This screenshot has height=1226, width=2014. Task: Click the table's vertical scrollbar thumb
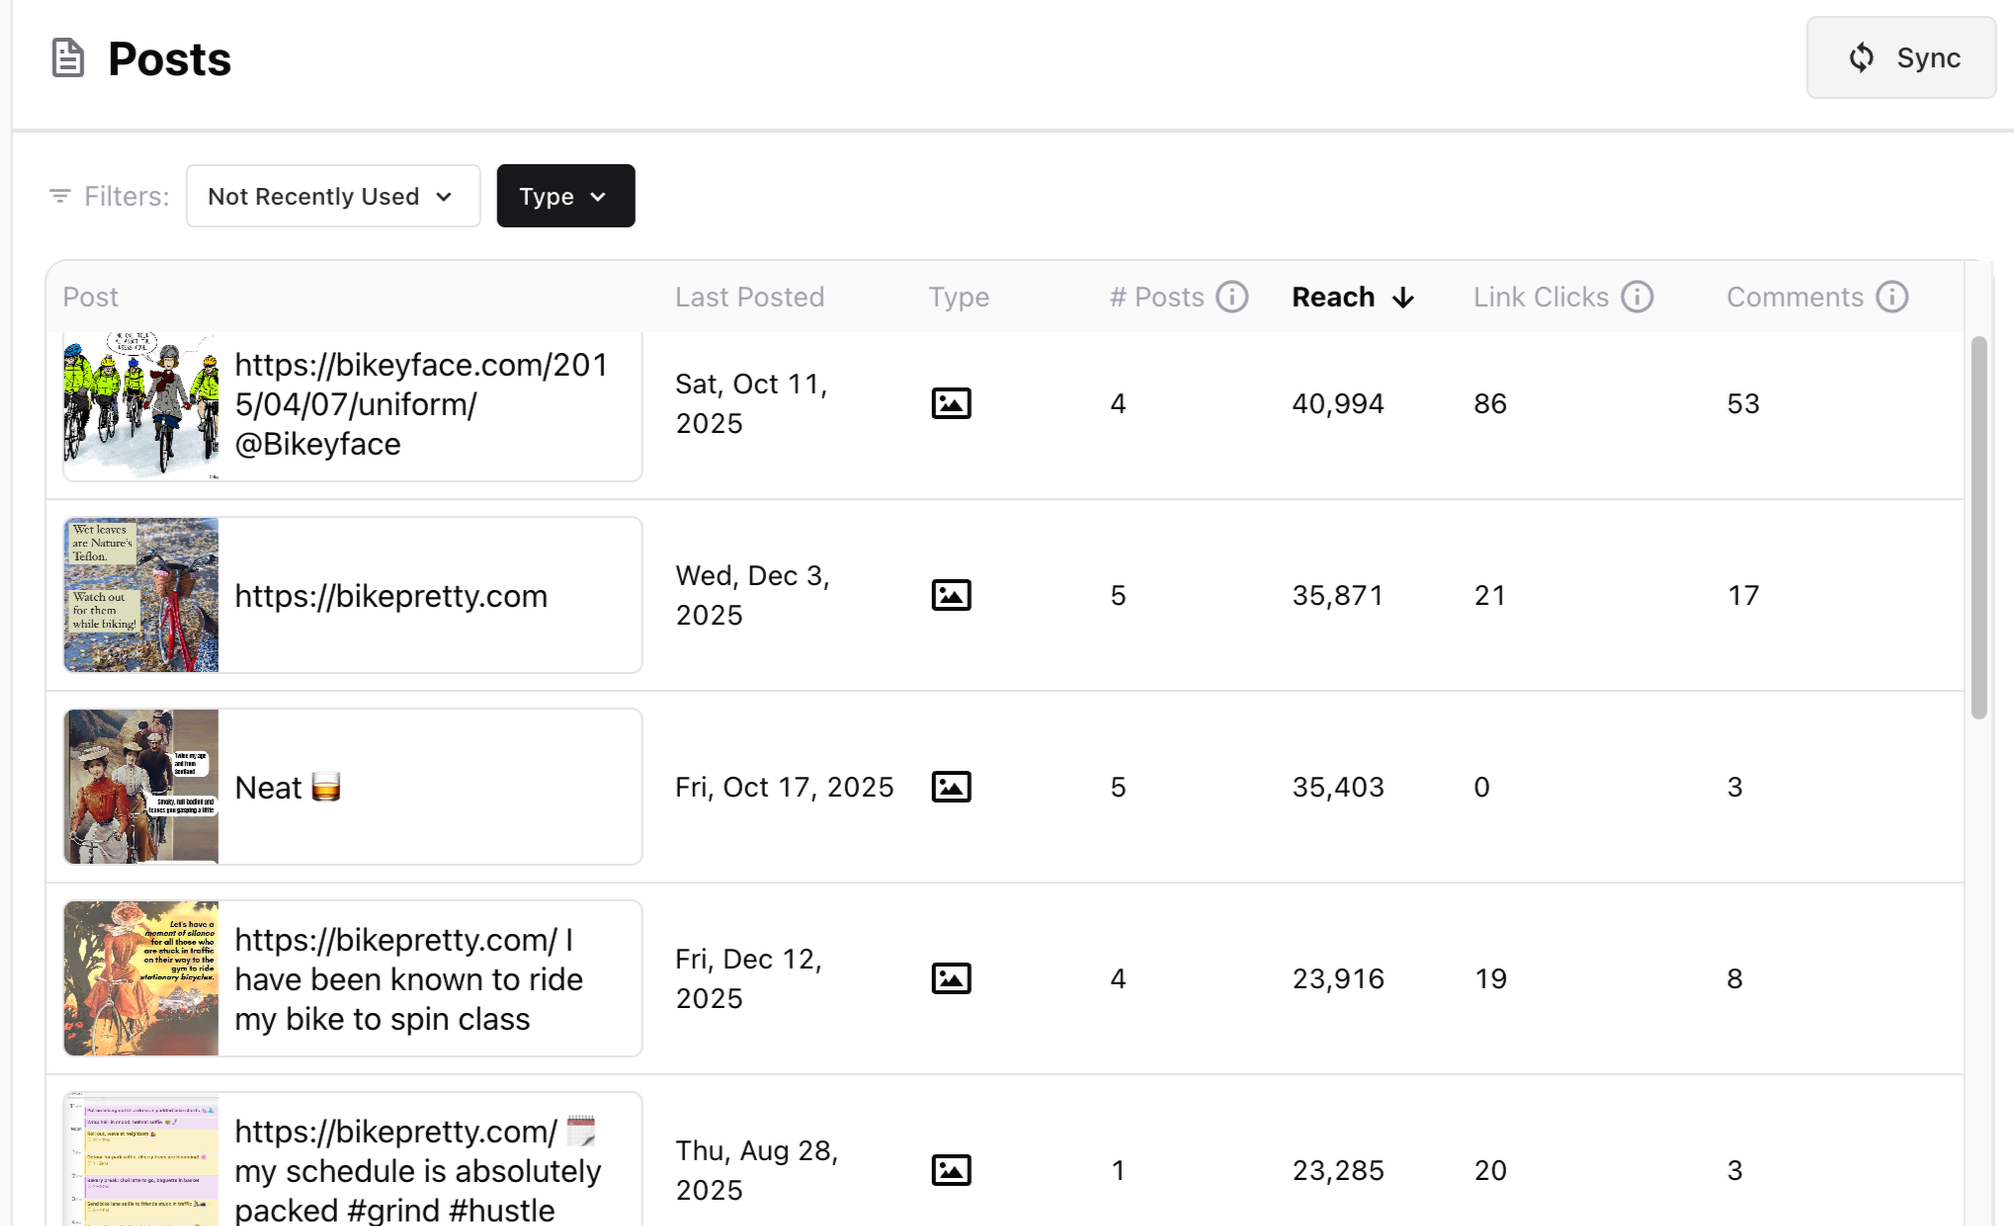pyautogui.click(x=1978, y=527)
